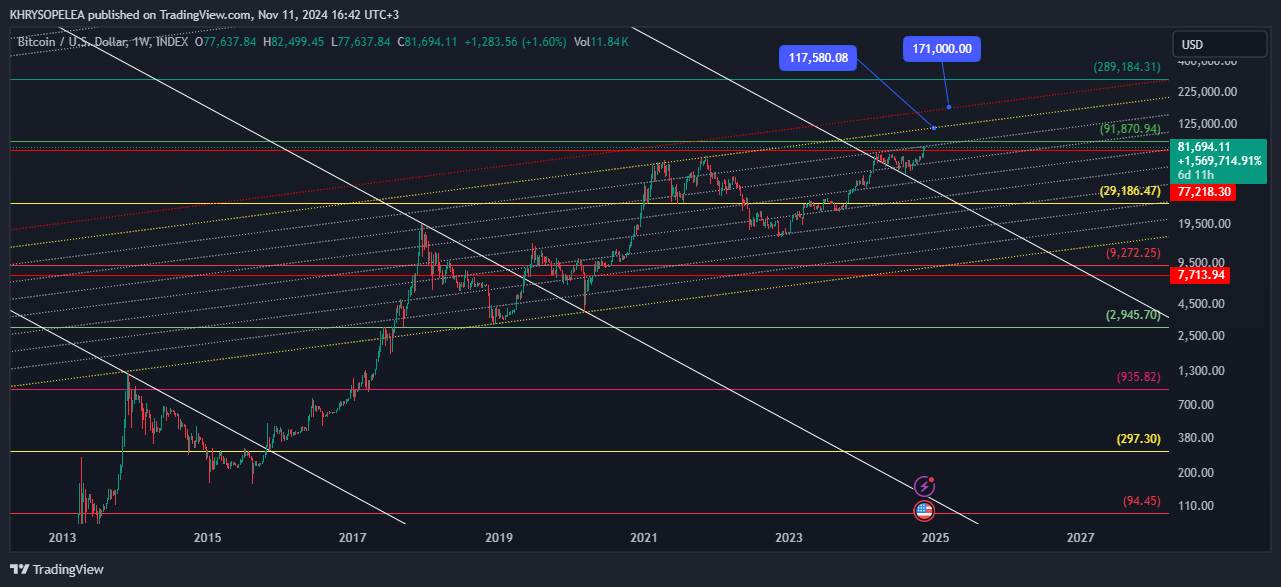The width and height of the screenshot is (1281, 587).
Task: Select the 171,000.00 price callout label
Action: pos(942,48)
